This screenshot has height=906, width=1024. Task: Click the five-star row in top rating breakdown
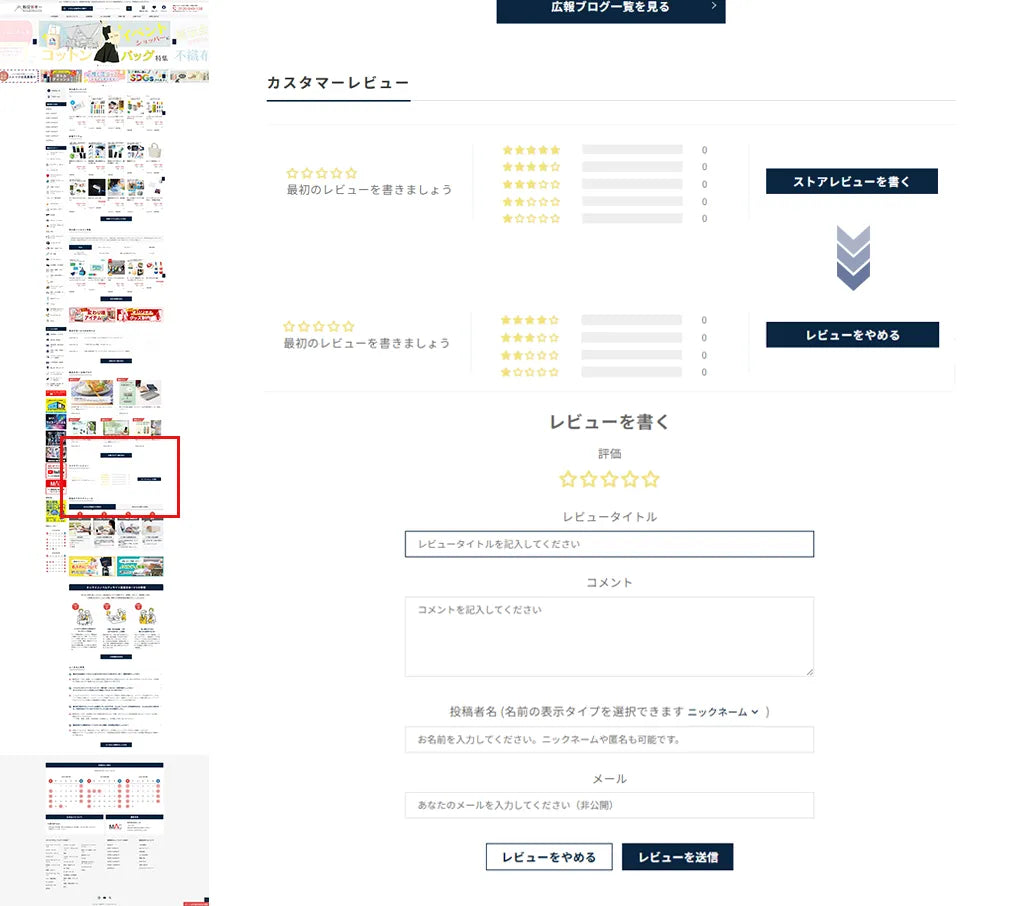531,150
